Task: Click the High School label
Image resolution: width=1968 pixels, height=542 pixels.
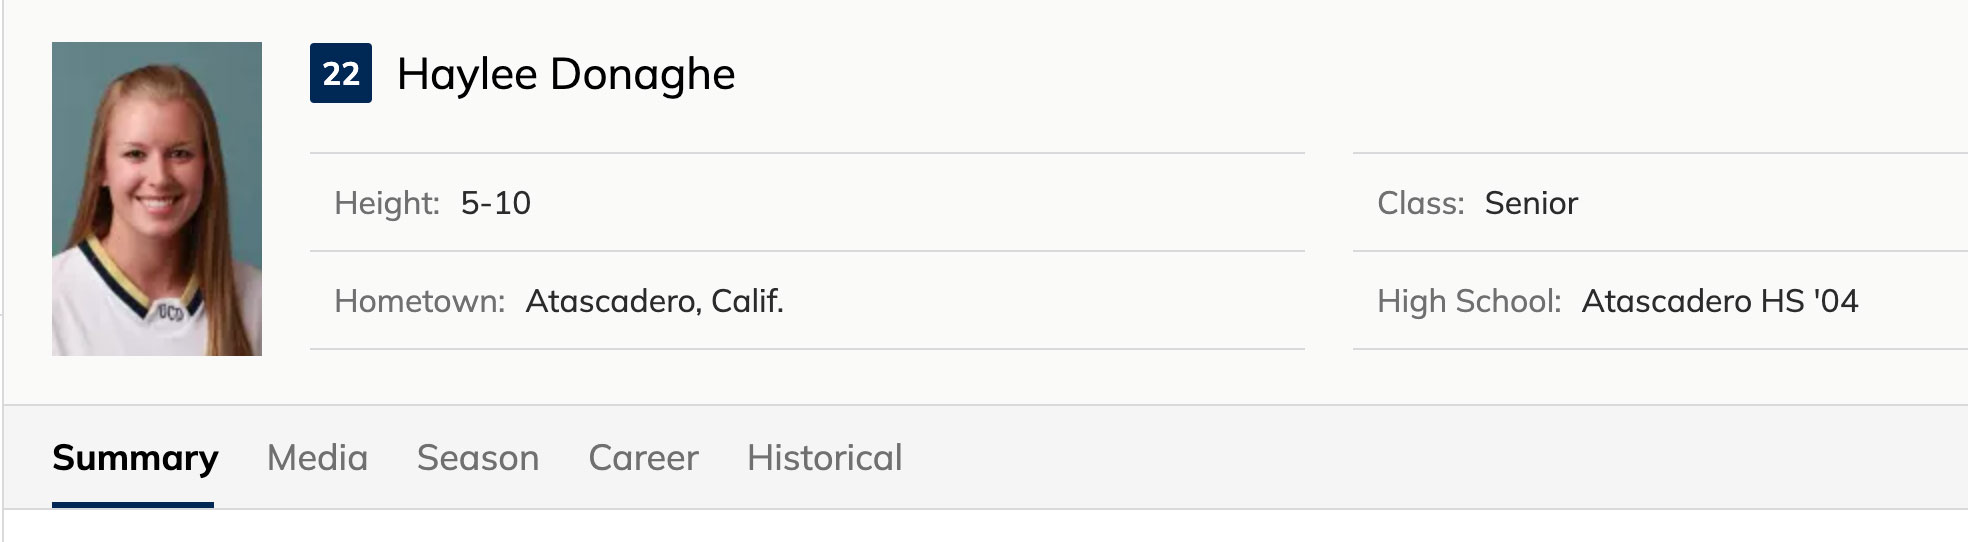Action: 1468,301
